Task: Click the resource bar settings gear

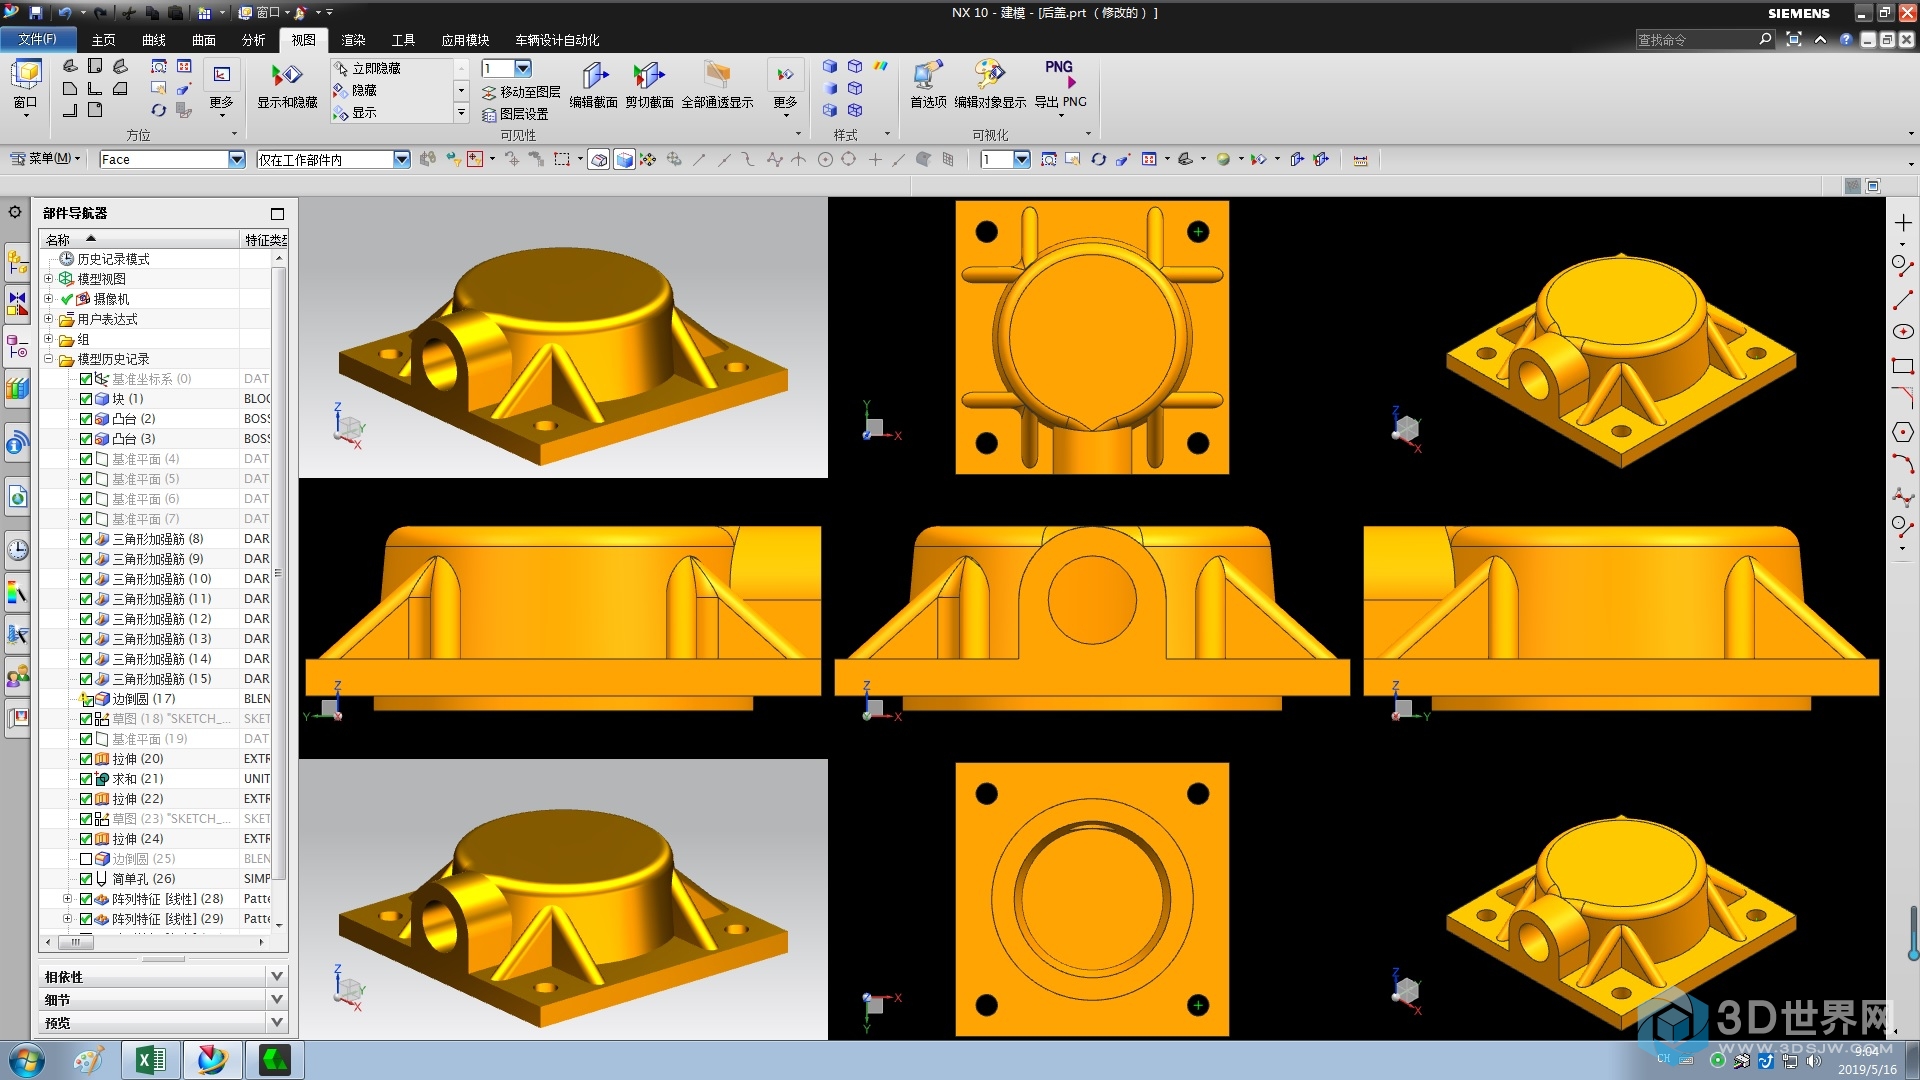Action: pos(15,212)
